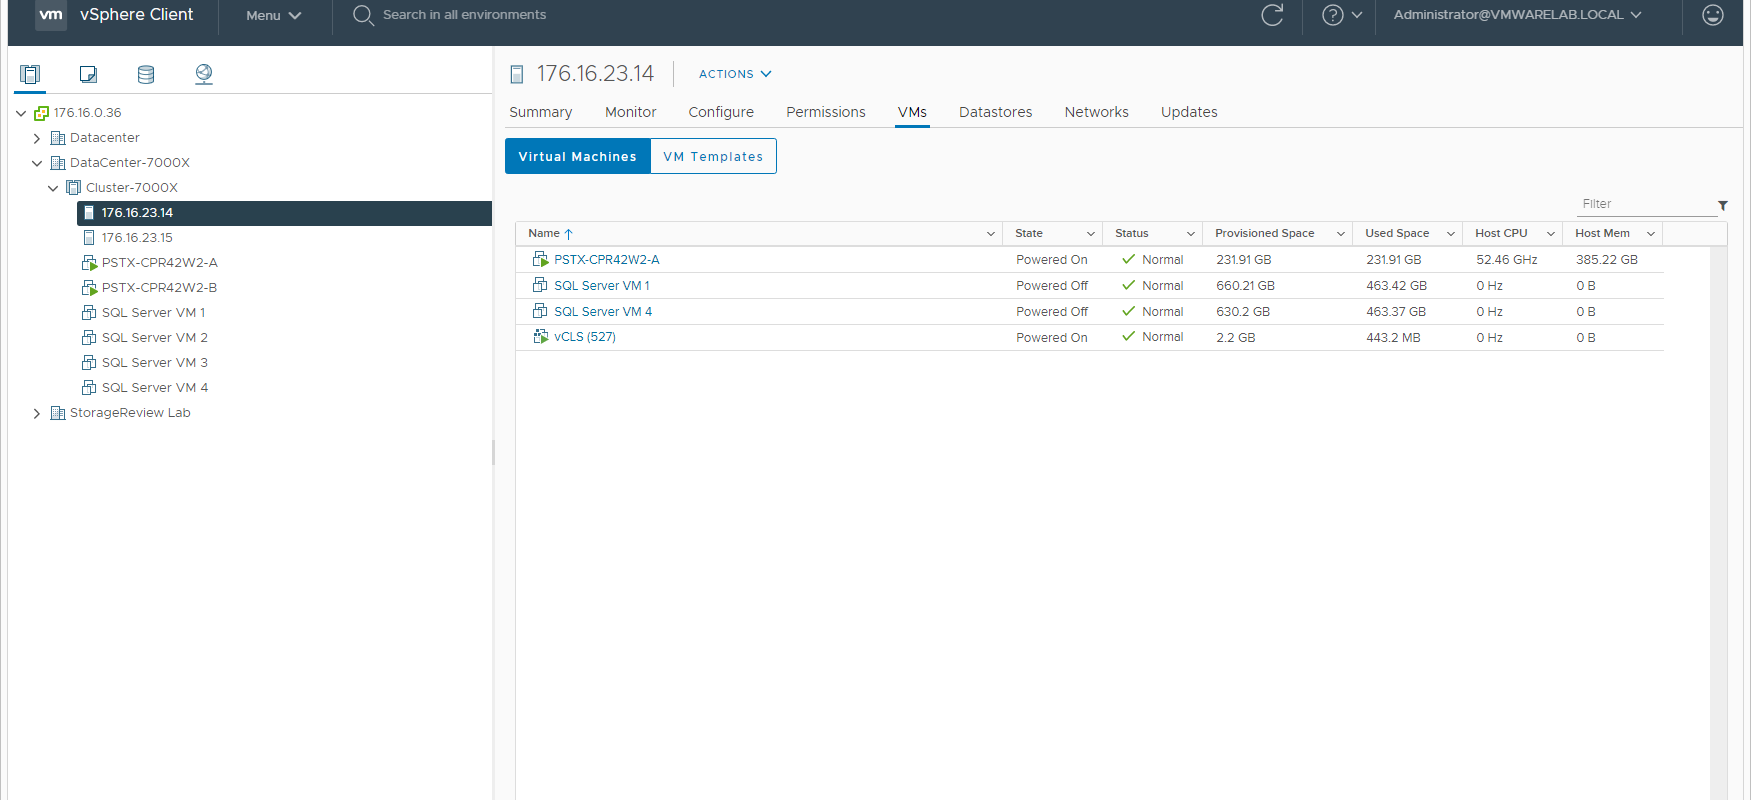The height and width of the screenshot is (800, 1751).
Task: Open the State column dropdown arrow
Action: tap(1091, 234)
